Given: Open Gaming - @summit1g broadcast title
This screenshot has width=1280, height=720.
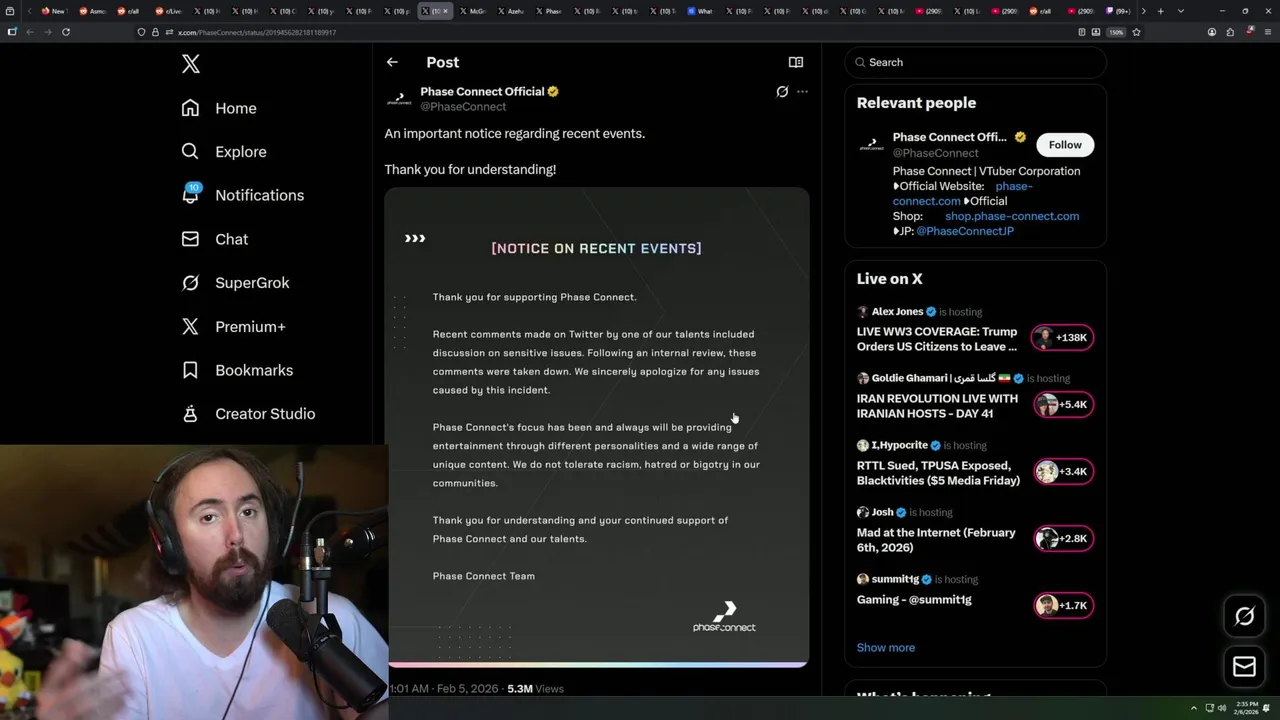Looking at the screenshot, I should coord(914,600).
